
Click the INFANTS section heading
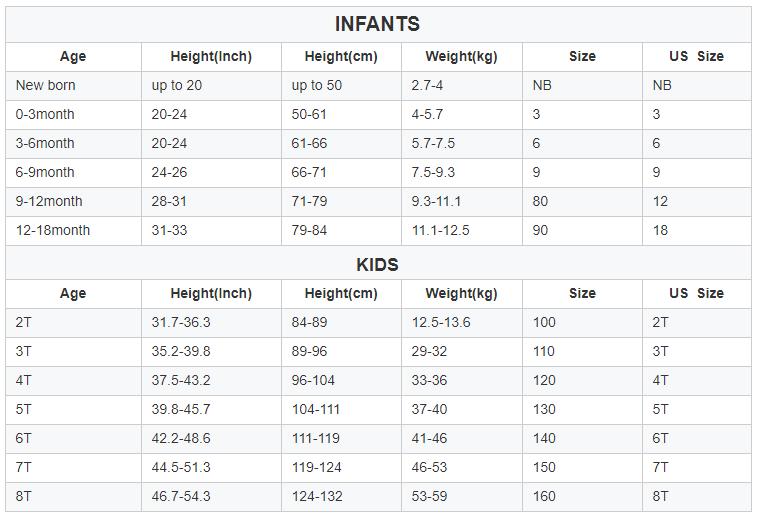tap(377, 25)
